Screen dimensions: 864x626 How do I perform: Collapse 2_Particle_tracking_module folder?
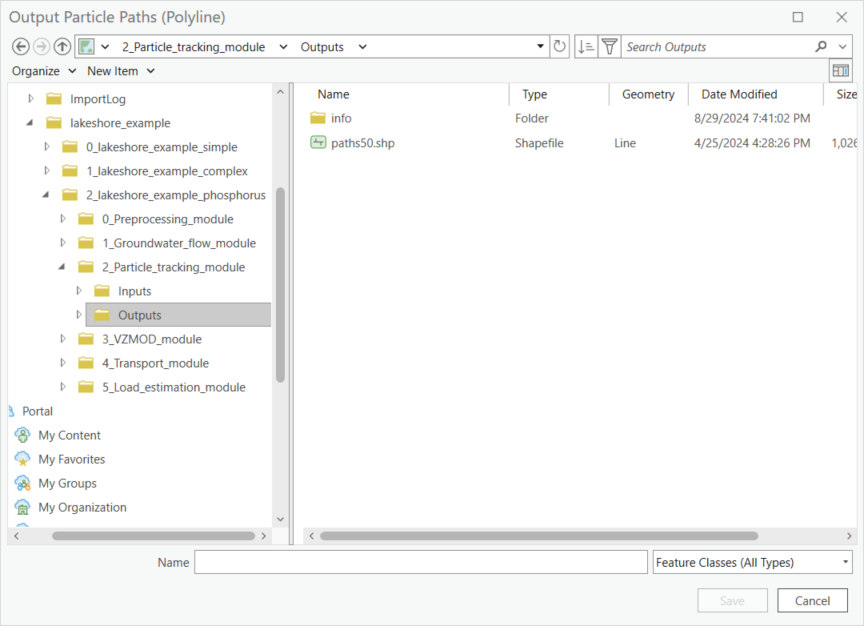[62, 267]
